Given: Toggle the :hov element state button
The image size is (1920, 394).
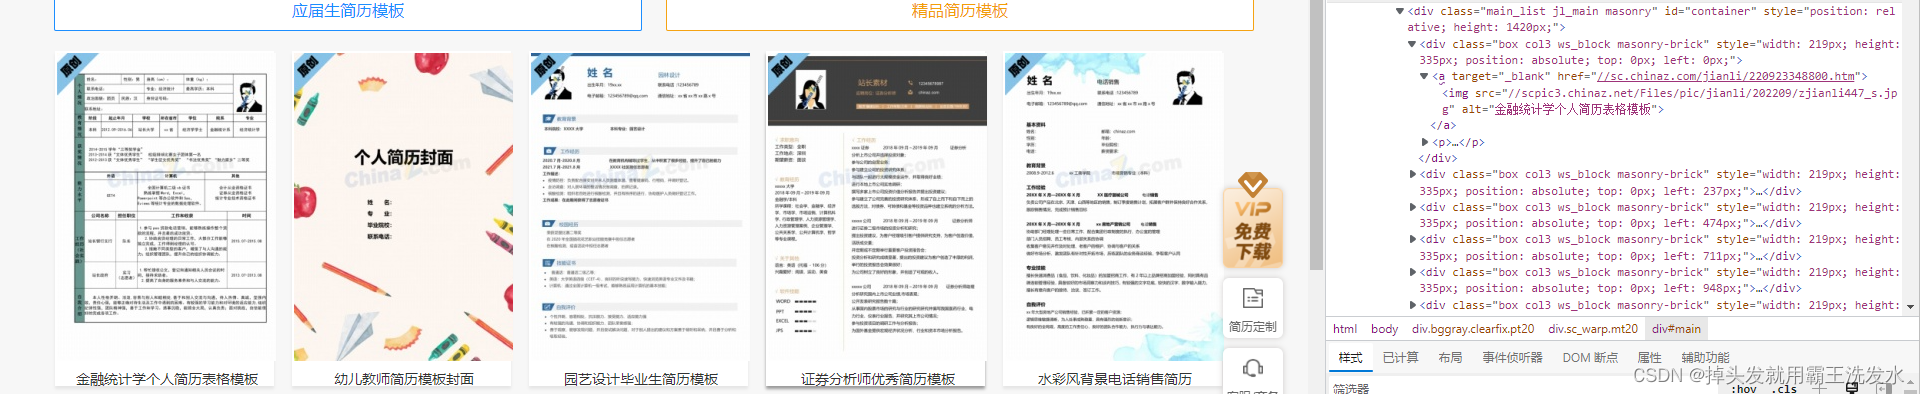Looking at the screenshot, I should [x=1743, y=389].
